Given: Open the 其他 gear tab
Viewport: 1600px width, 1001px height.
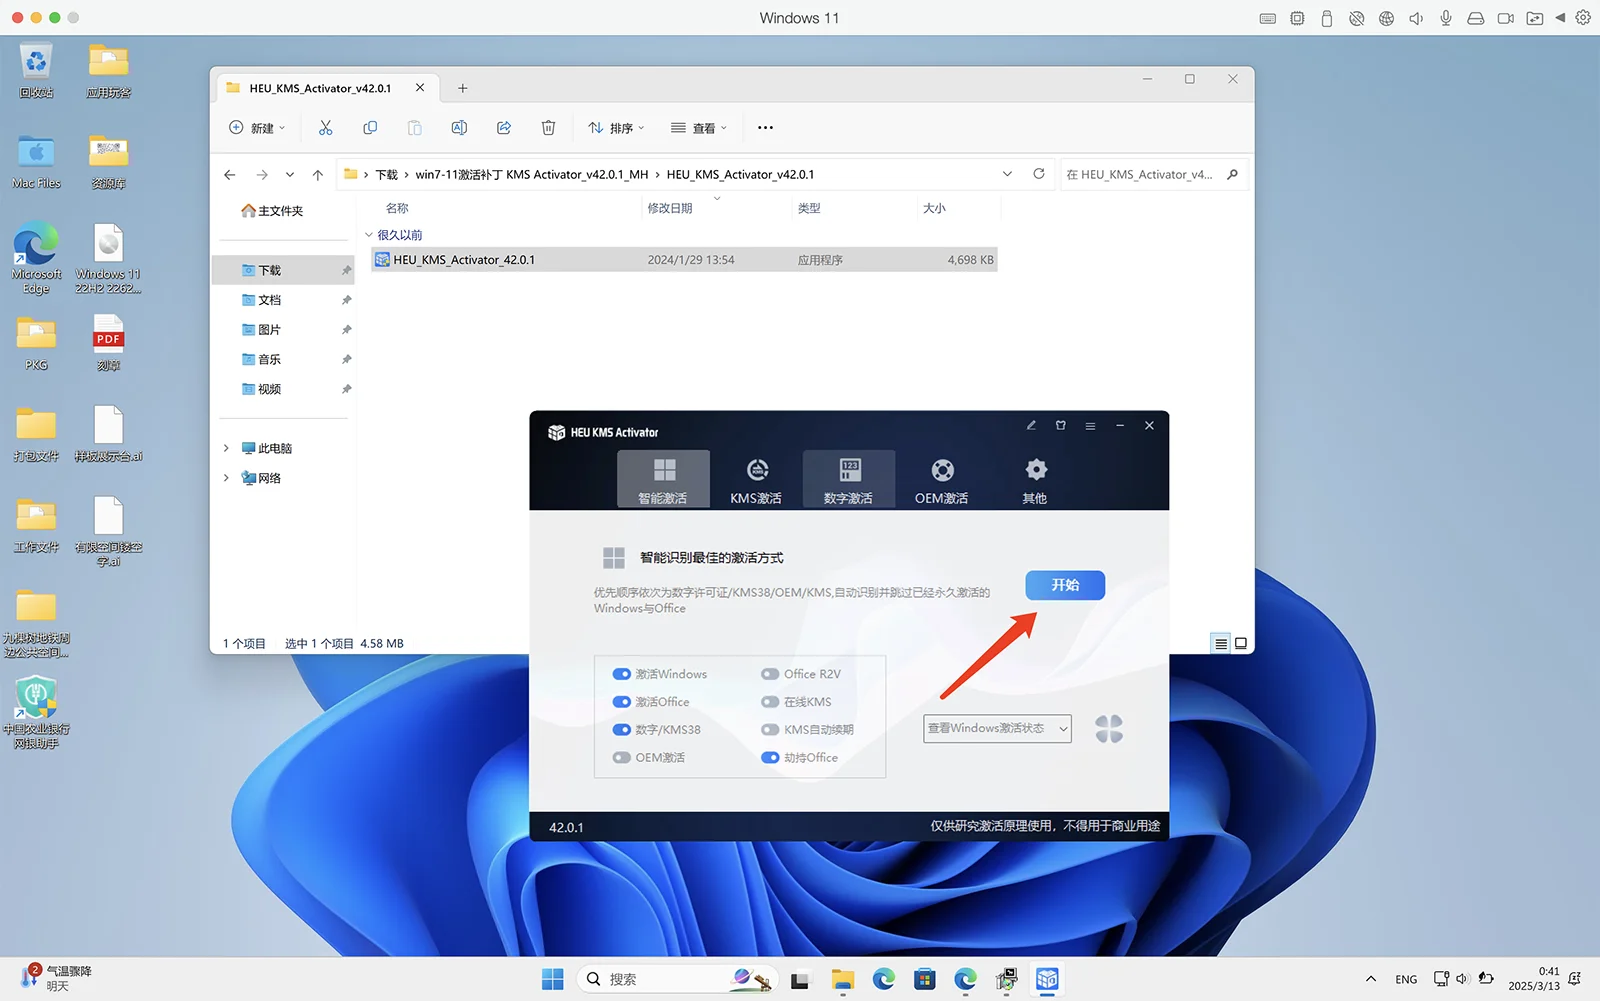Looking at the screenshot, I should [1035, 479].
